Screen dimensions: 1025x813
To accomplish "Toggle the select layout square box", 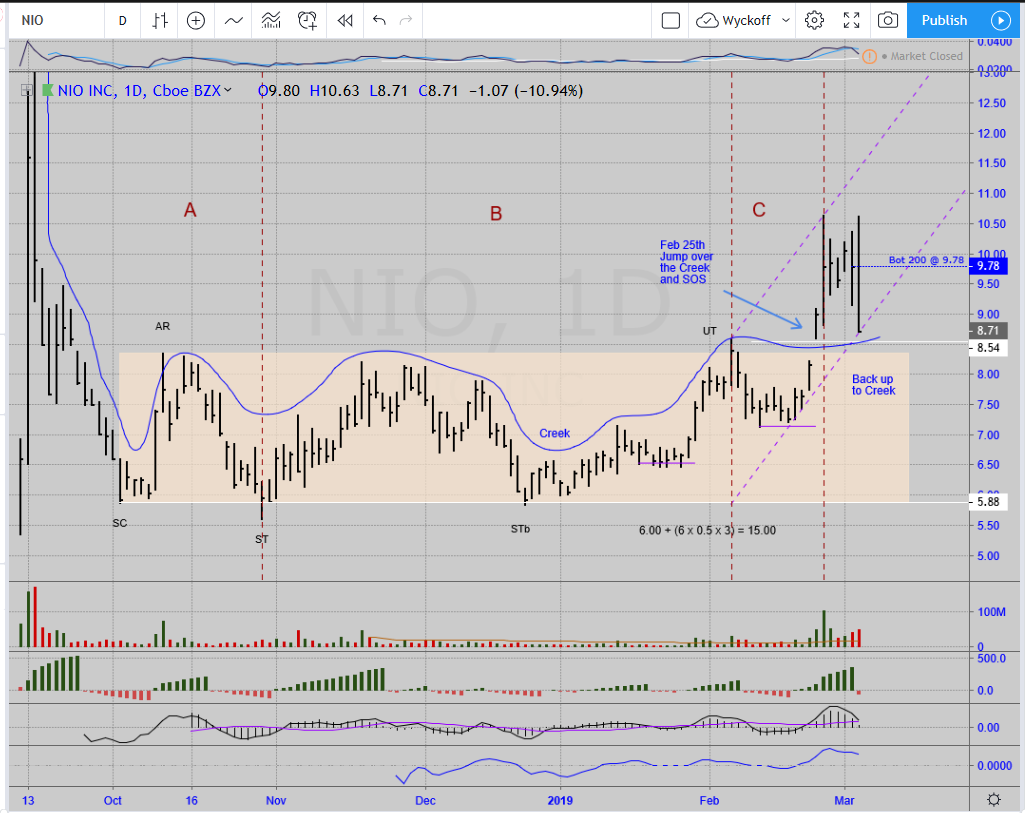I will pos(671,20).
